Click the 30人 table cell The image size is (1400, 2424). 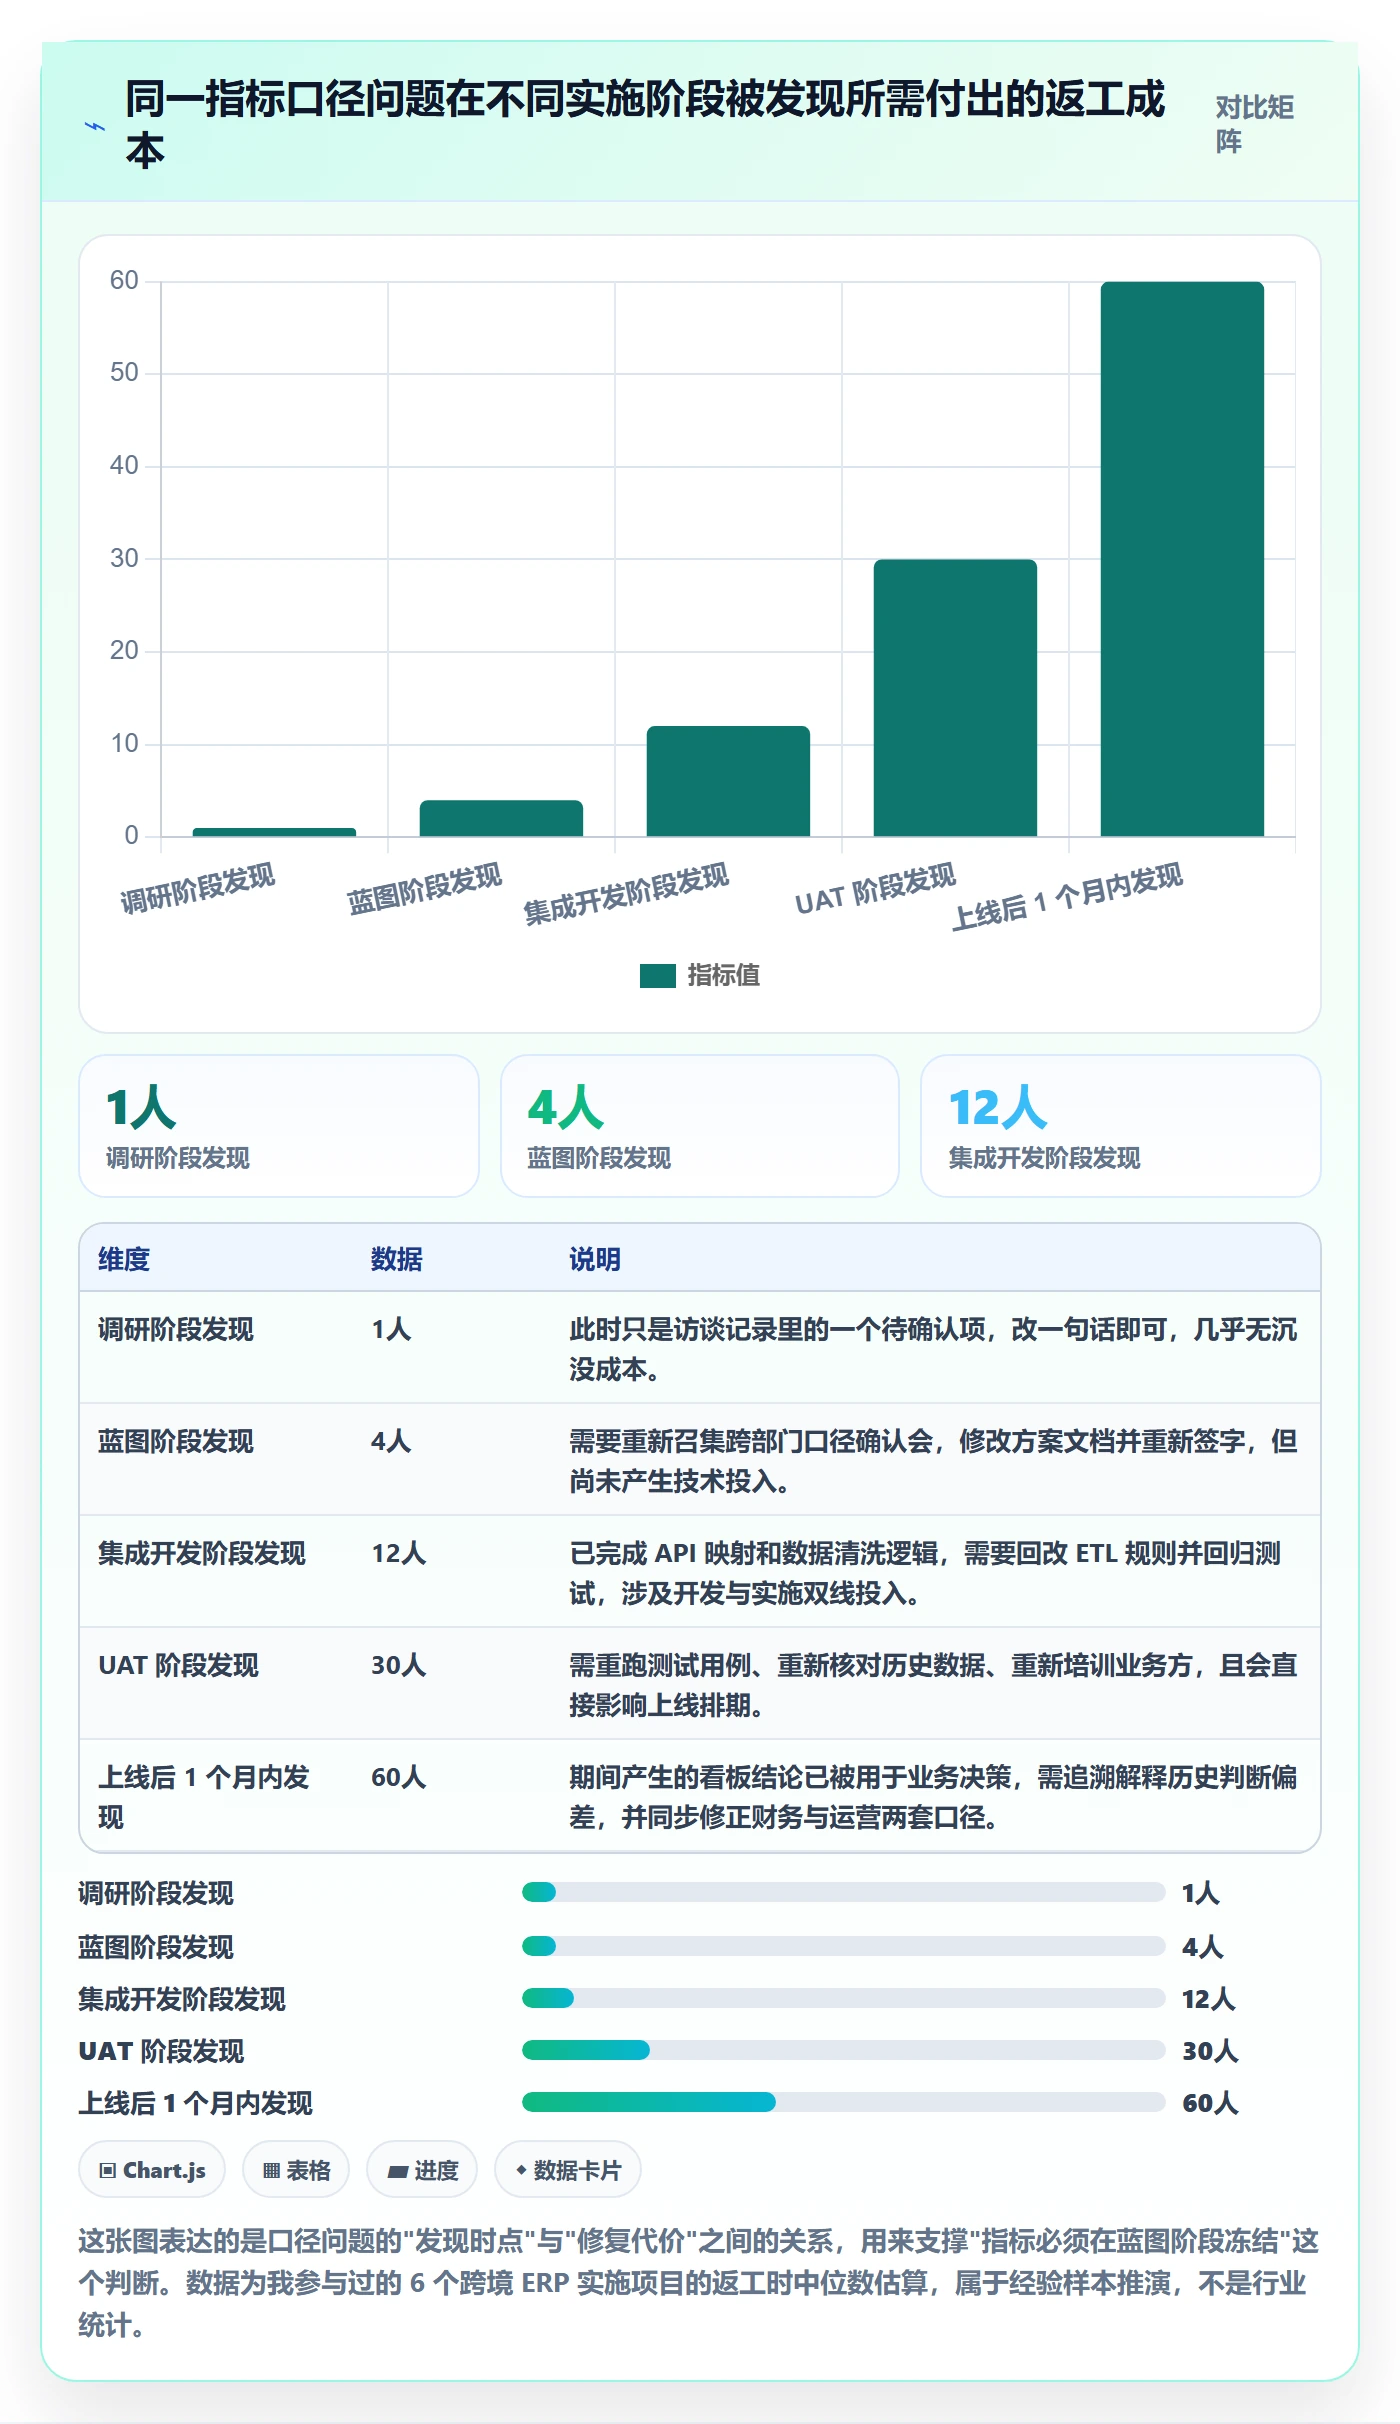(399, 1665)
